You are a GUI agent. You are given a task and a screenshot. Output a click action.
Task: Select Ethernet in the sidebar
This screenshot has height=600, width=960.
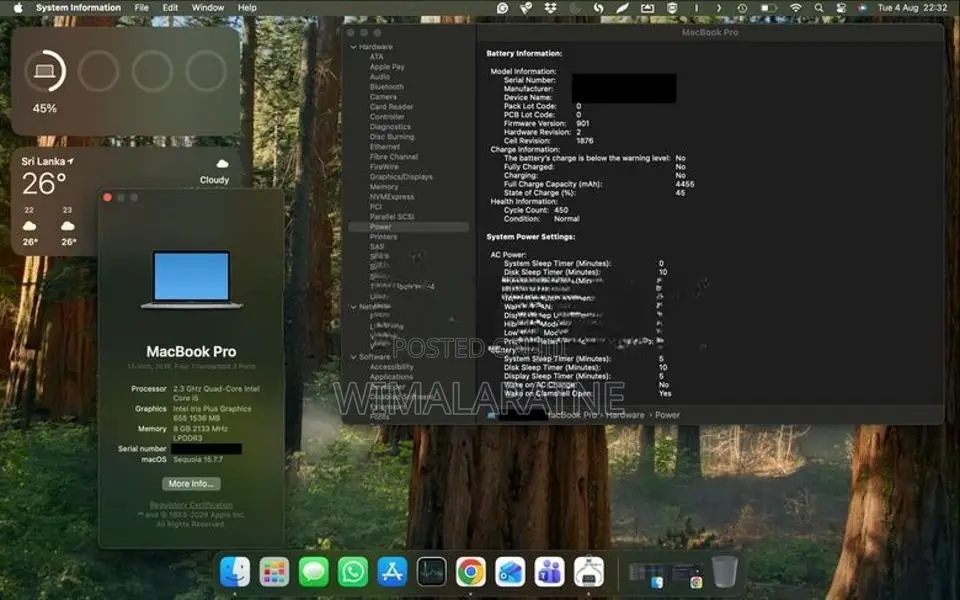click(384, 146)
